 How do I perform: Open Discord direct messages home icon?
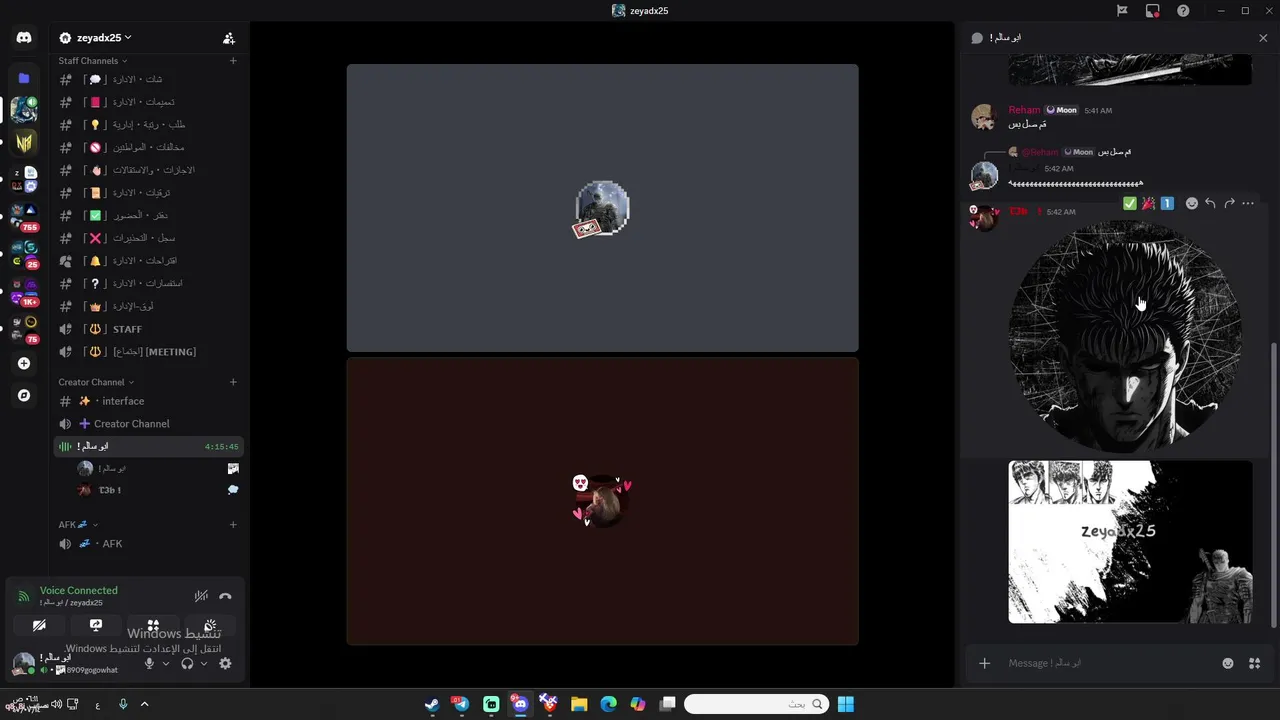pyautogui.click(x=24, y=38)
